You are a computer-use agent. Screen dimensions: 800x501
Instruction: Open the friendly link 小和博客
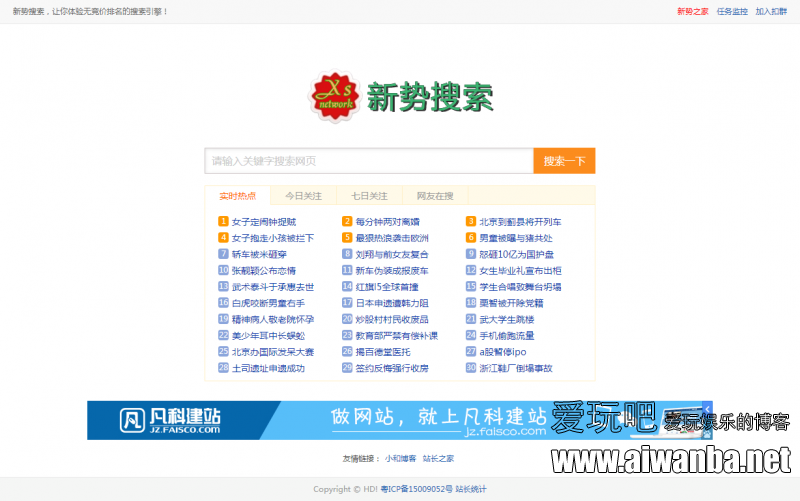(x=401, y=459)
